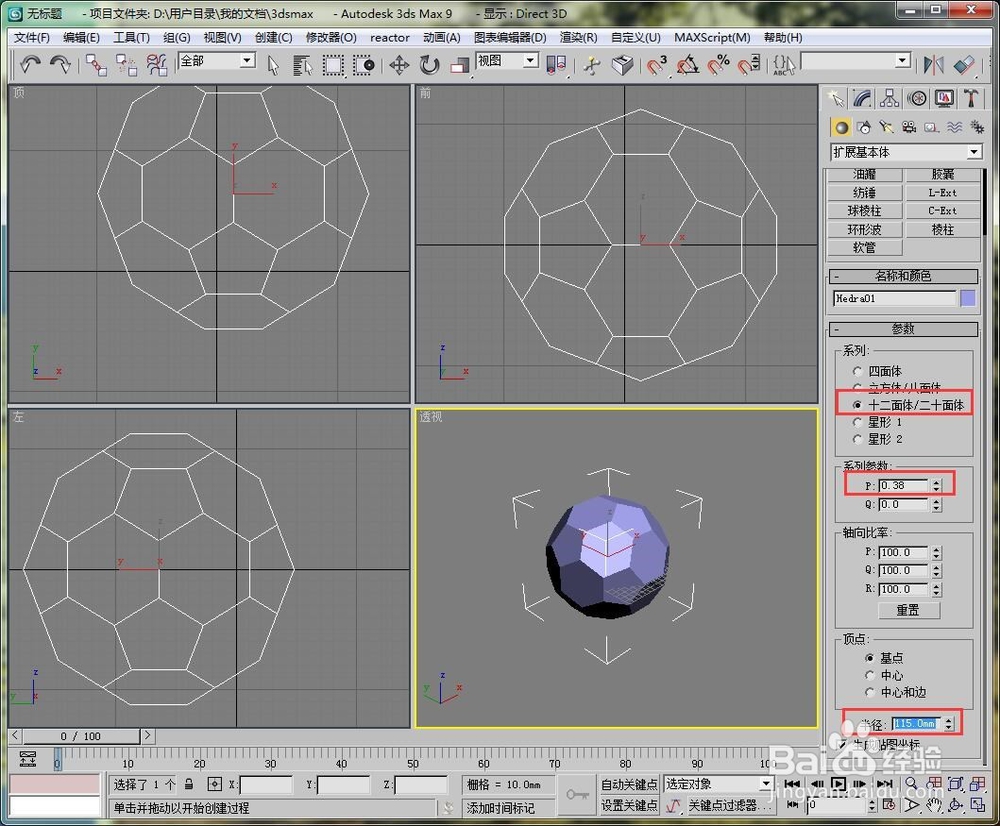Screen dimensions: 1000x826
Task: Open the 视图 reference coordinate dropdown
Action: pyautogui.click(x=530, y=61)
